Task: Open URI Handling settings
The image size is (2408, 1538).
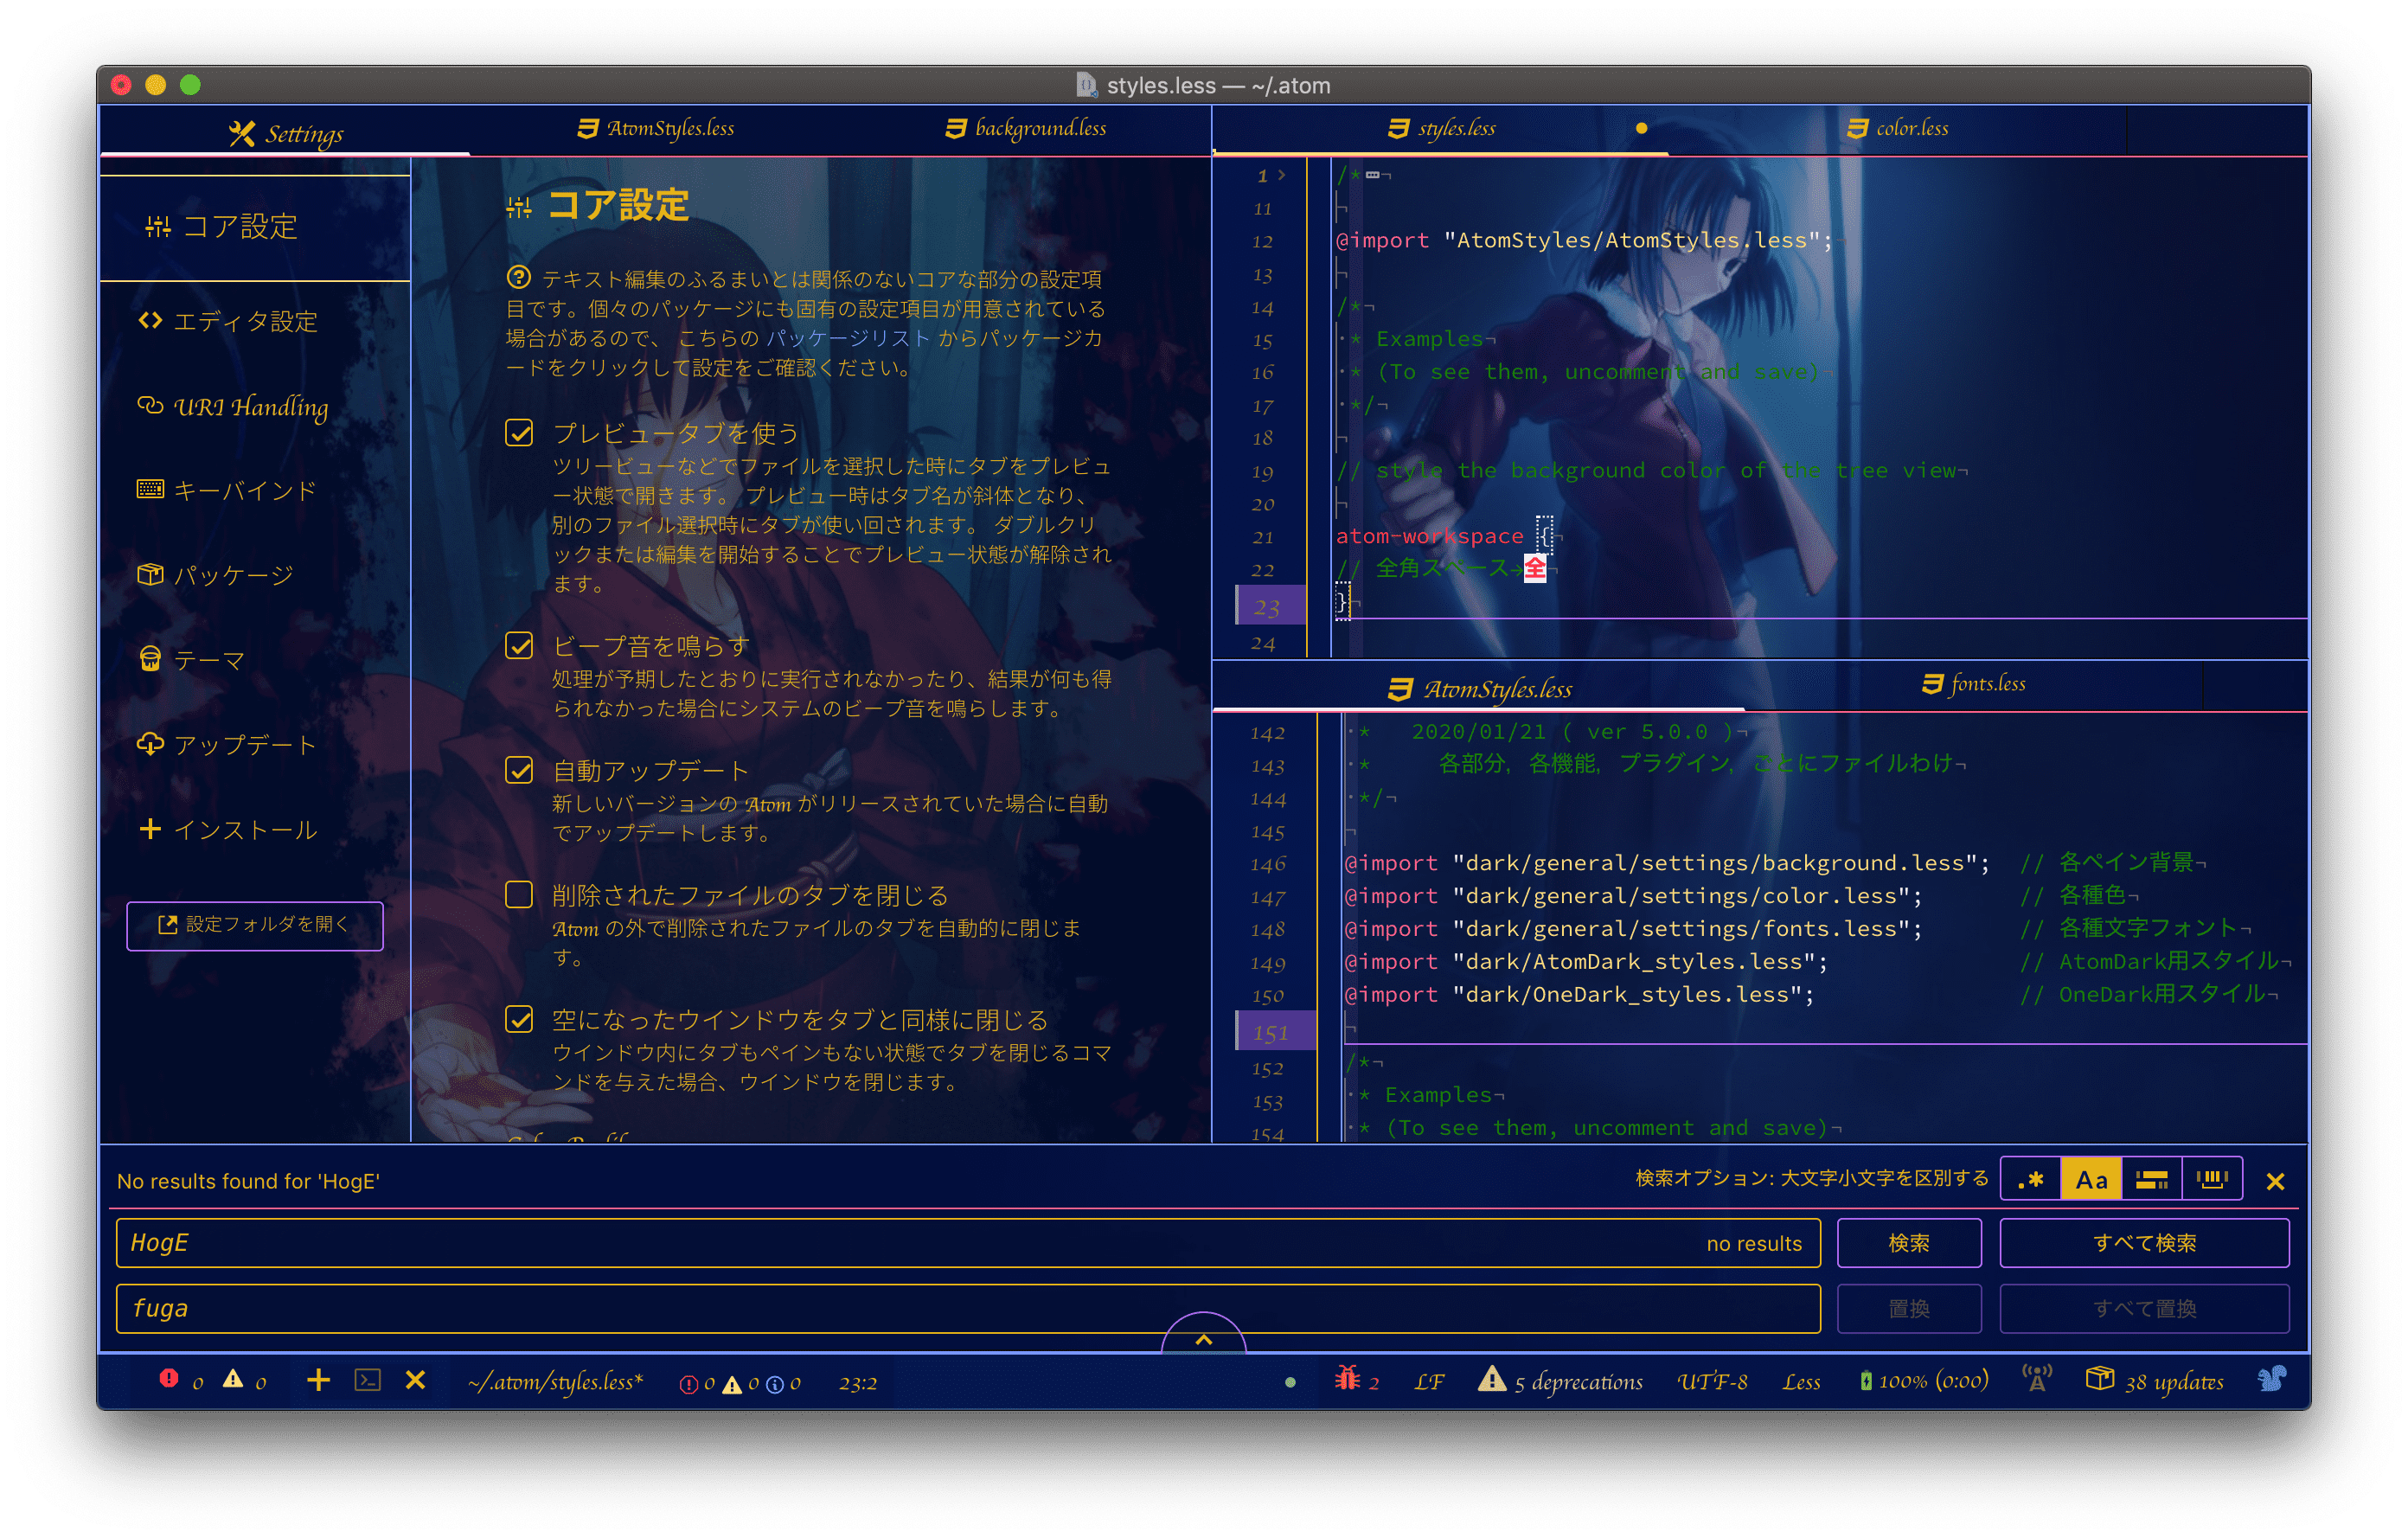Action: point(233,407)
